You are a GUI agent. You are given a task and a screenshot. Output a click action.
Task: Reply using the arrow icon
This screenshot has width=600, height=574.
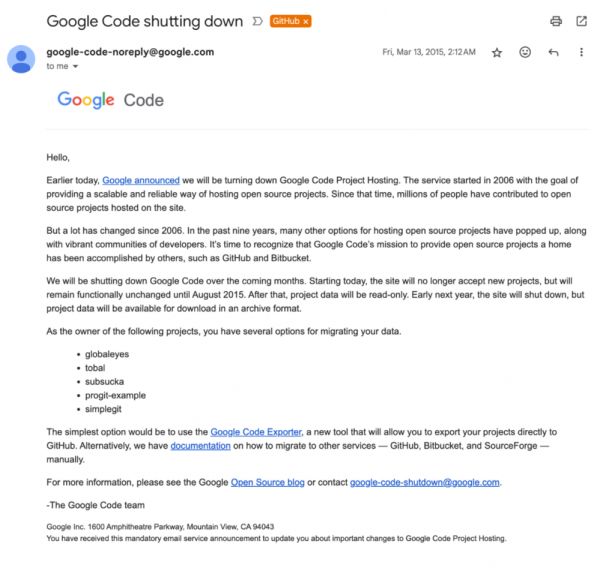[553, 52]
